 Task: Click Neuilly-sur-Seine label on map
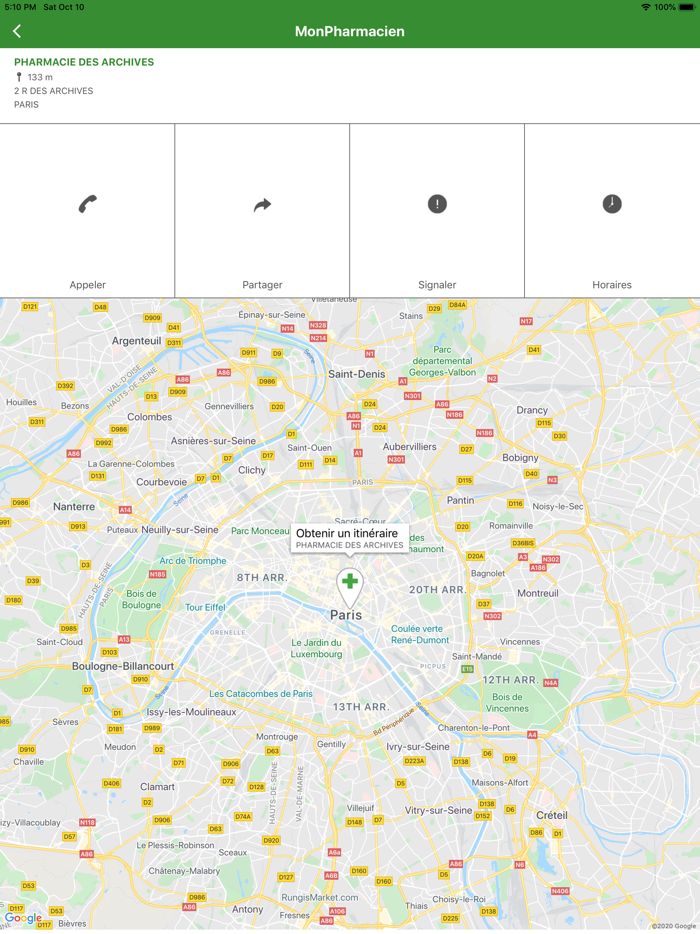(x=180, y=530)
